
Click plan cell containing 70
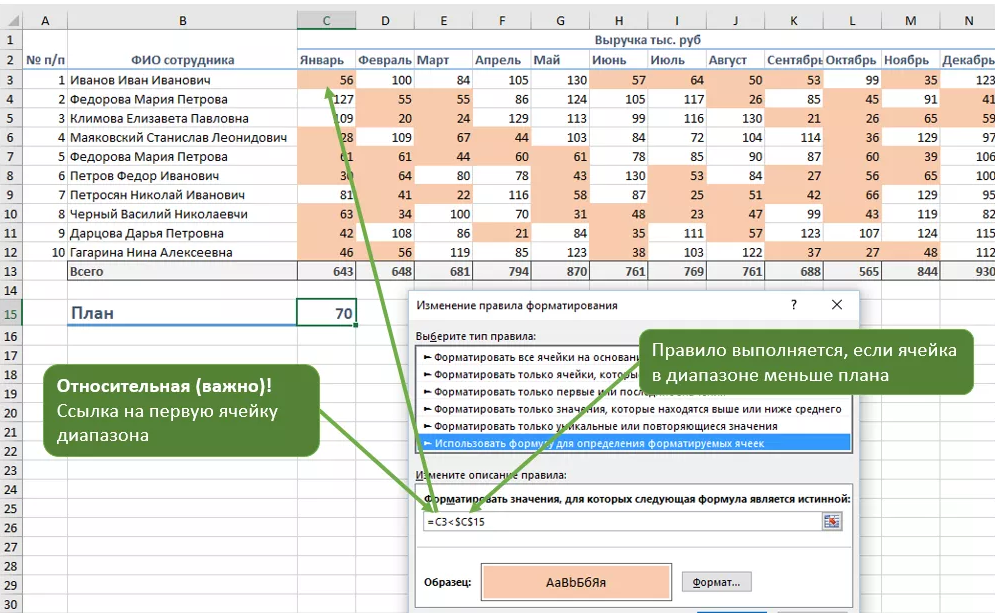[326, 313]
